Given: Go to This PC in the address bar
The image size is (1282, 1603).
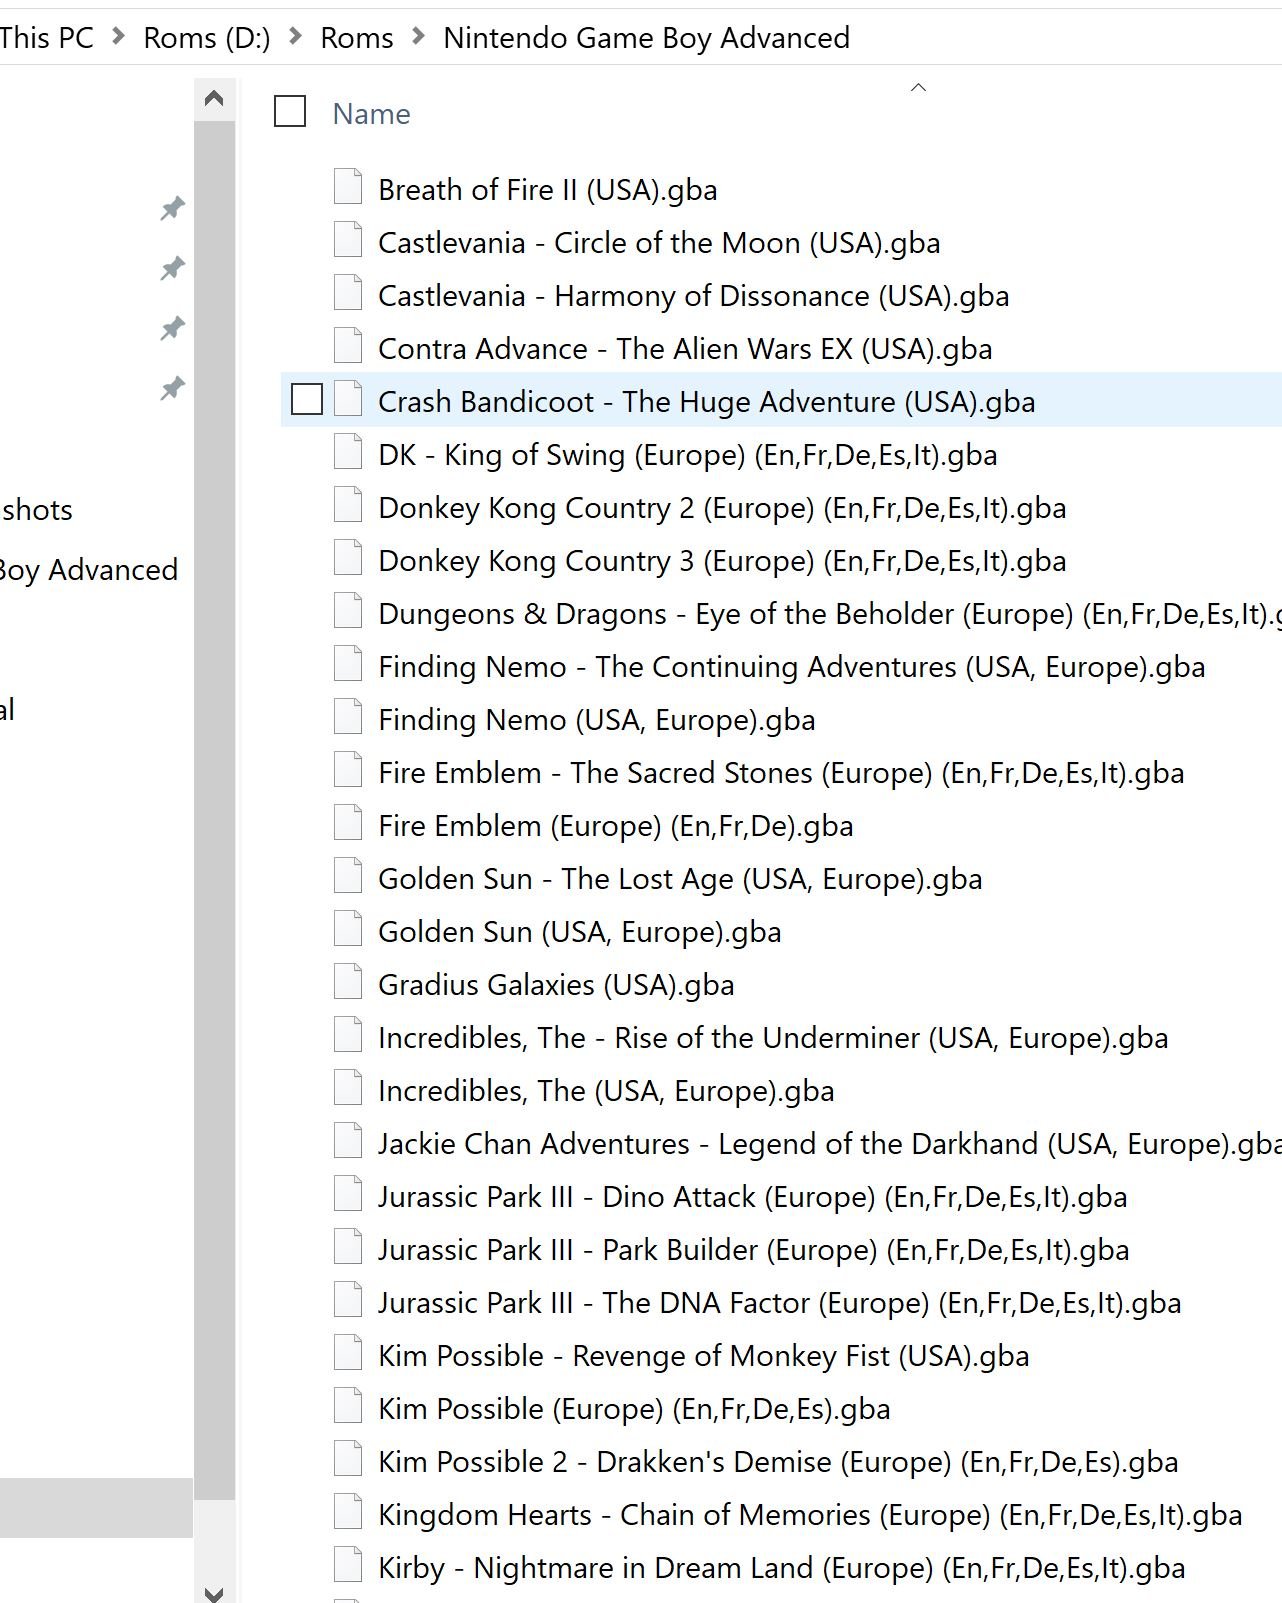Looking at the screenshot, I should tap(46, 38).
